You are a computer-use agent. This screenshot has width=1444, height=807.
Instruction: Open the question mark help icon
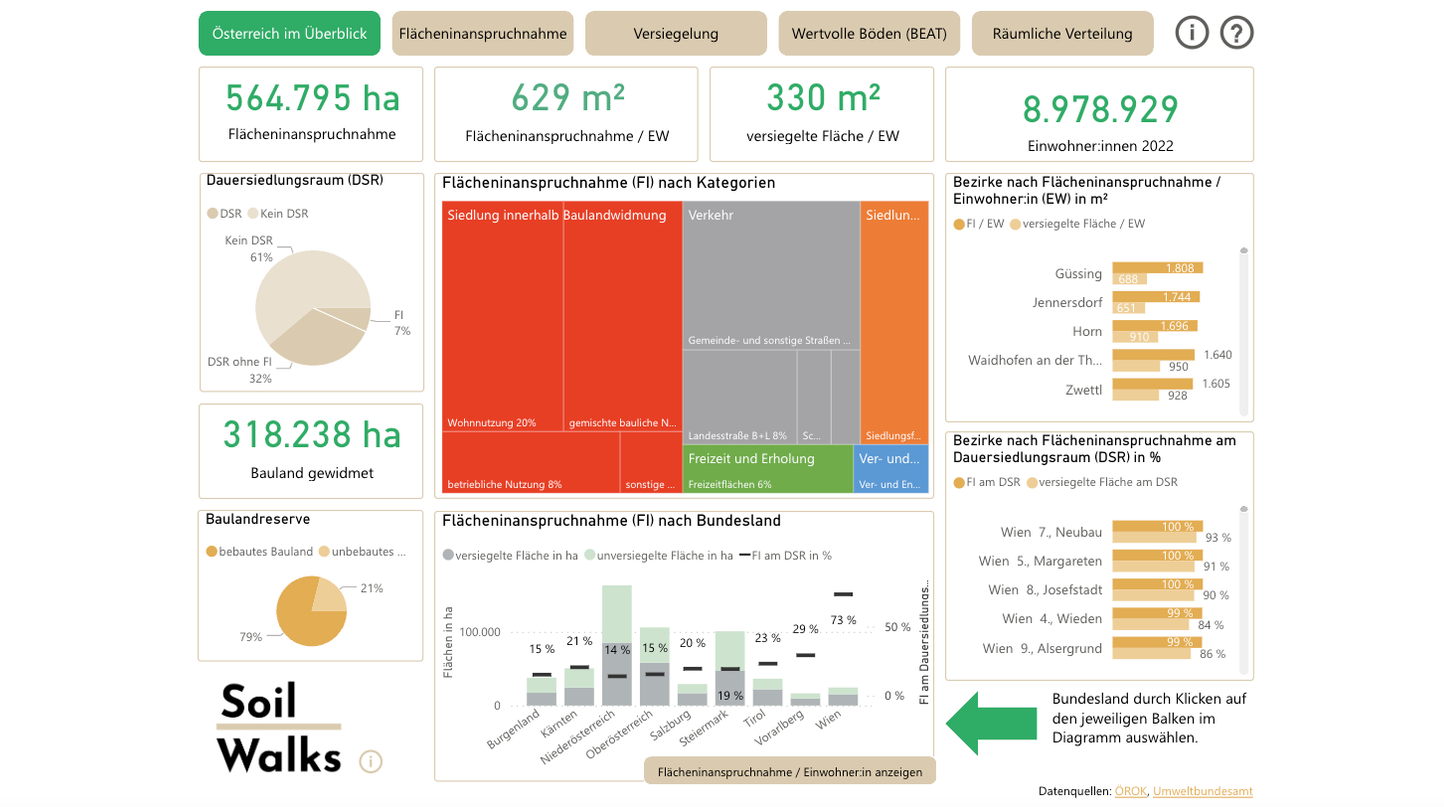pyautogui.click(x=1237, y=33)
